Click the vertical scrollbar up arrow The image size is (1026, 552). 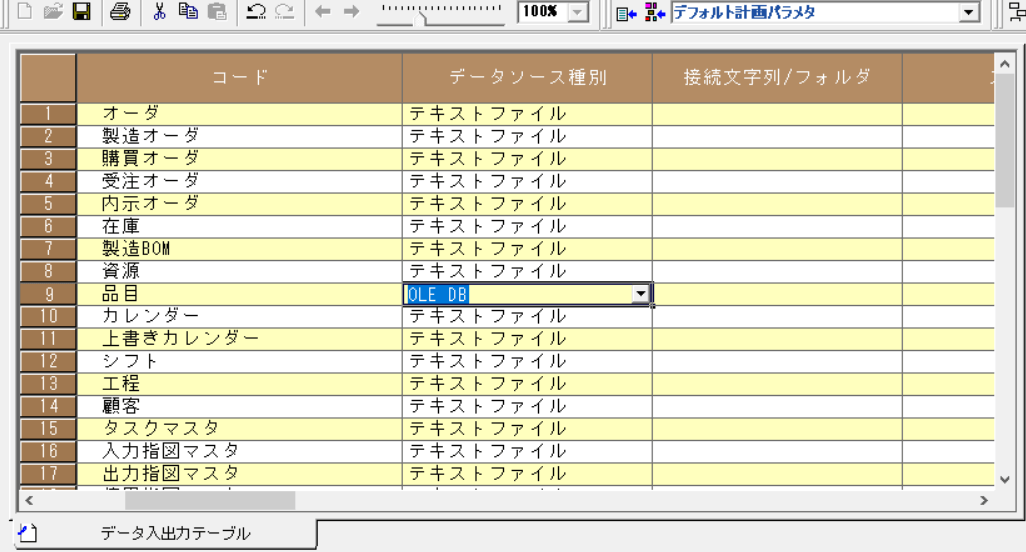point(1005,64)
